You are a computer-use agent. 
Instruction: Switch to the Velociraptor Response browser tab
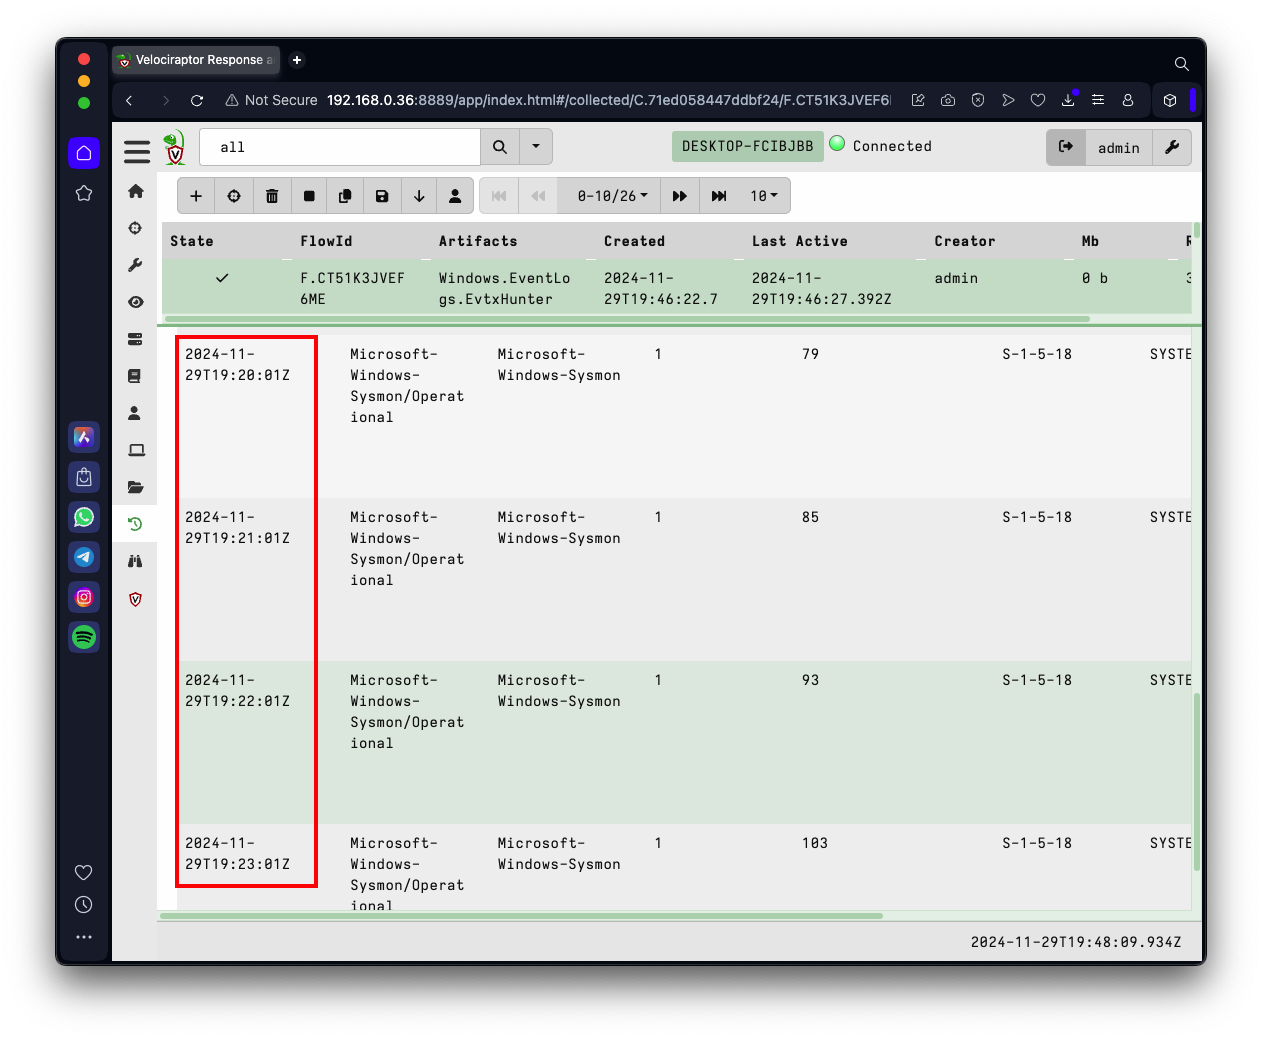[x=197, y=60]
